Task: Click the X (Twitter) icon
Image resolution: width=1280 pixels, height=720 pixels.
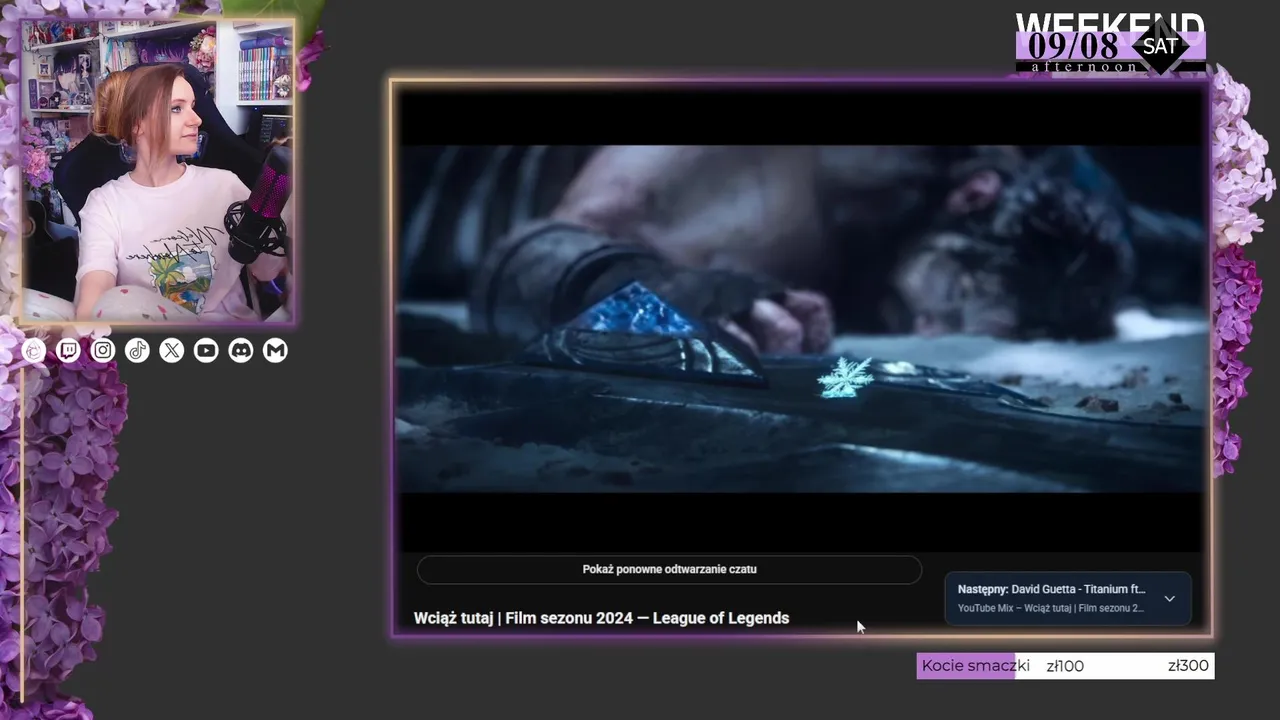Action: (x=172, y=350)
